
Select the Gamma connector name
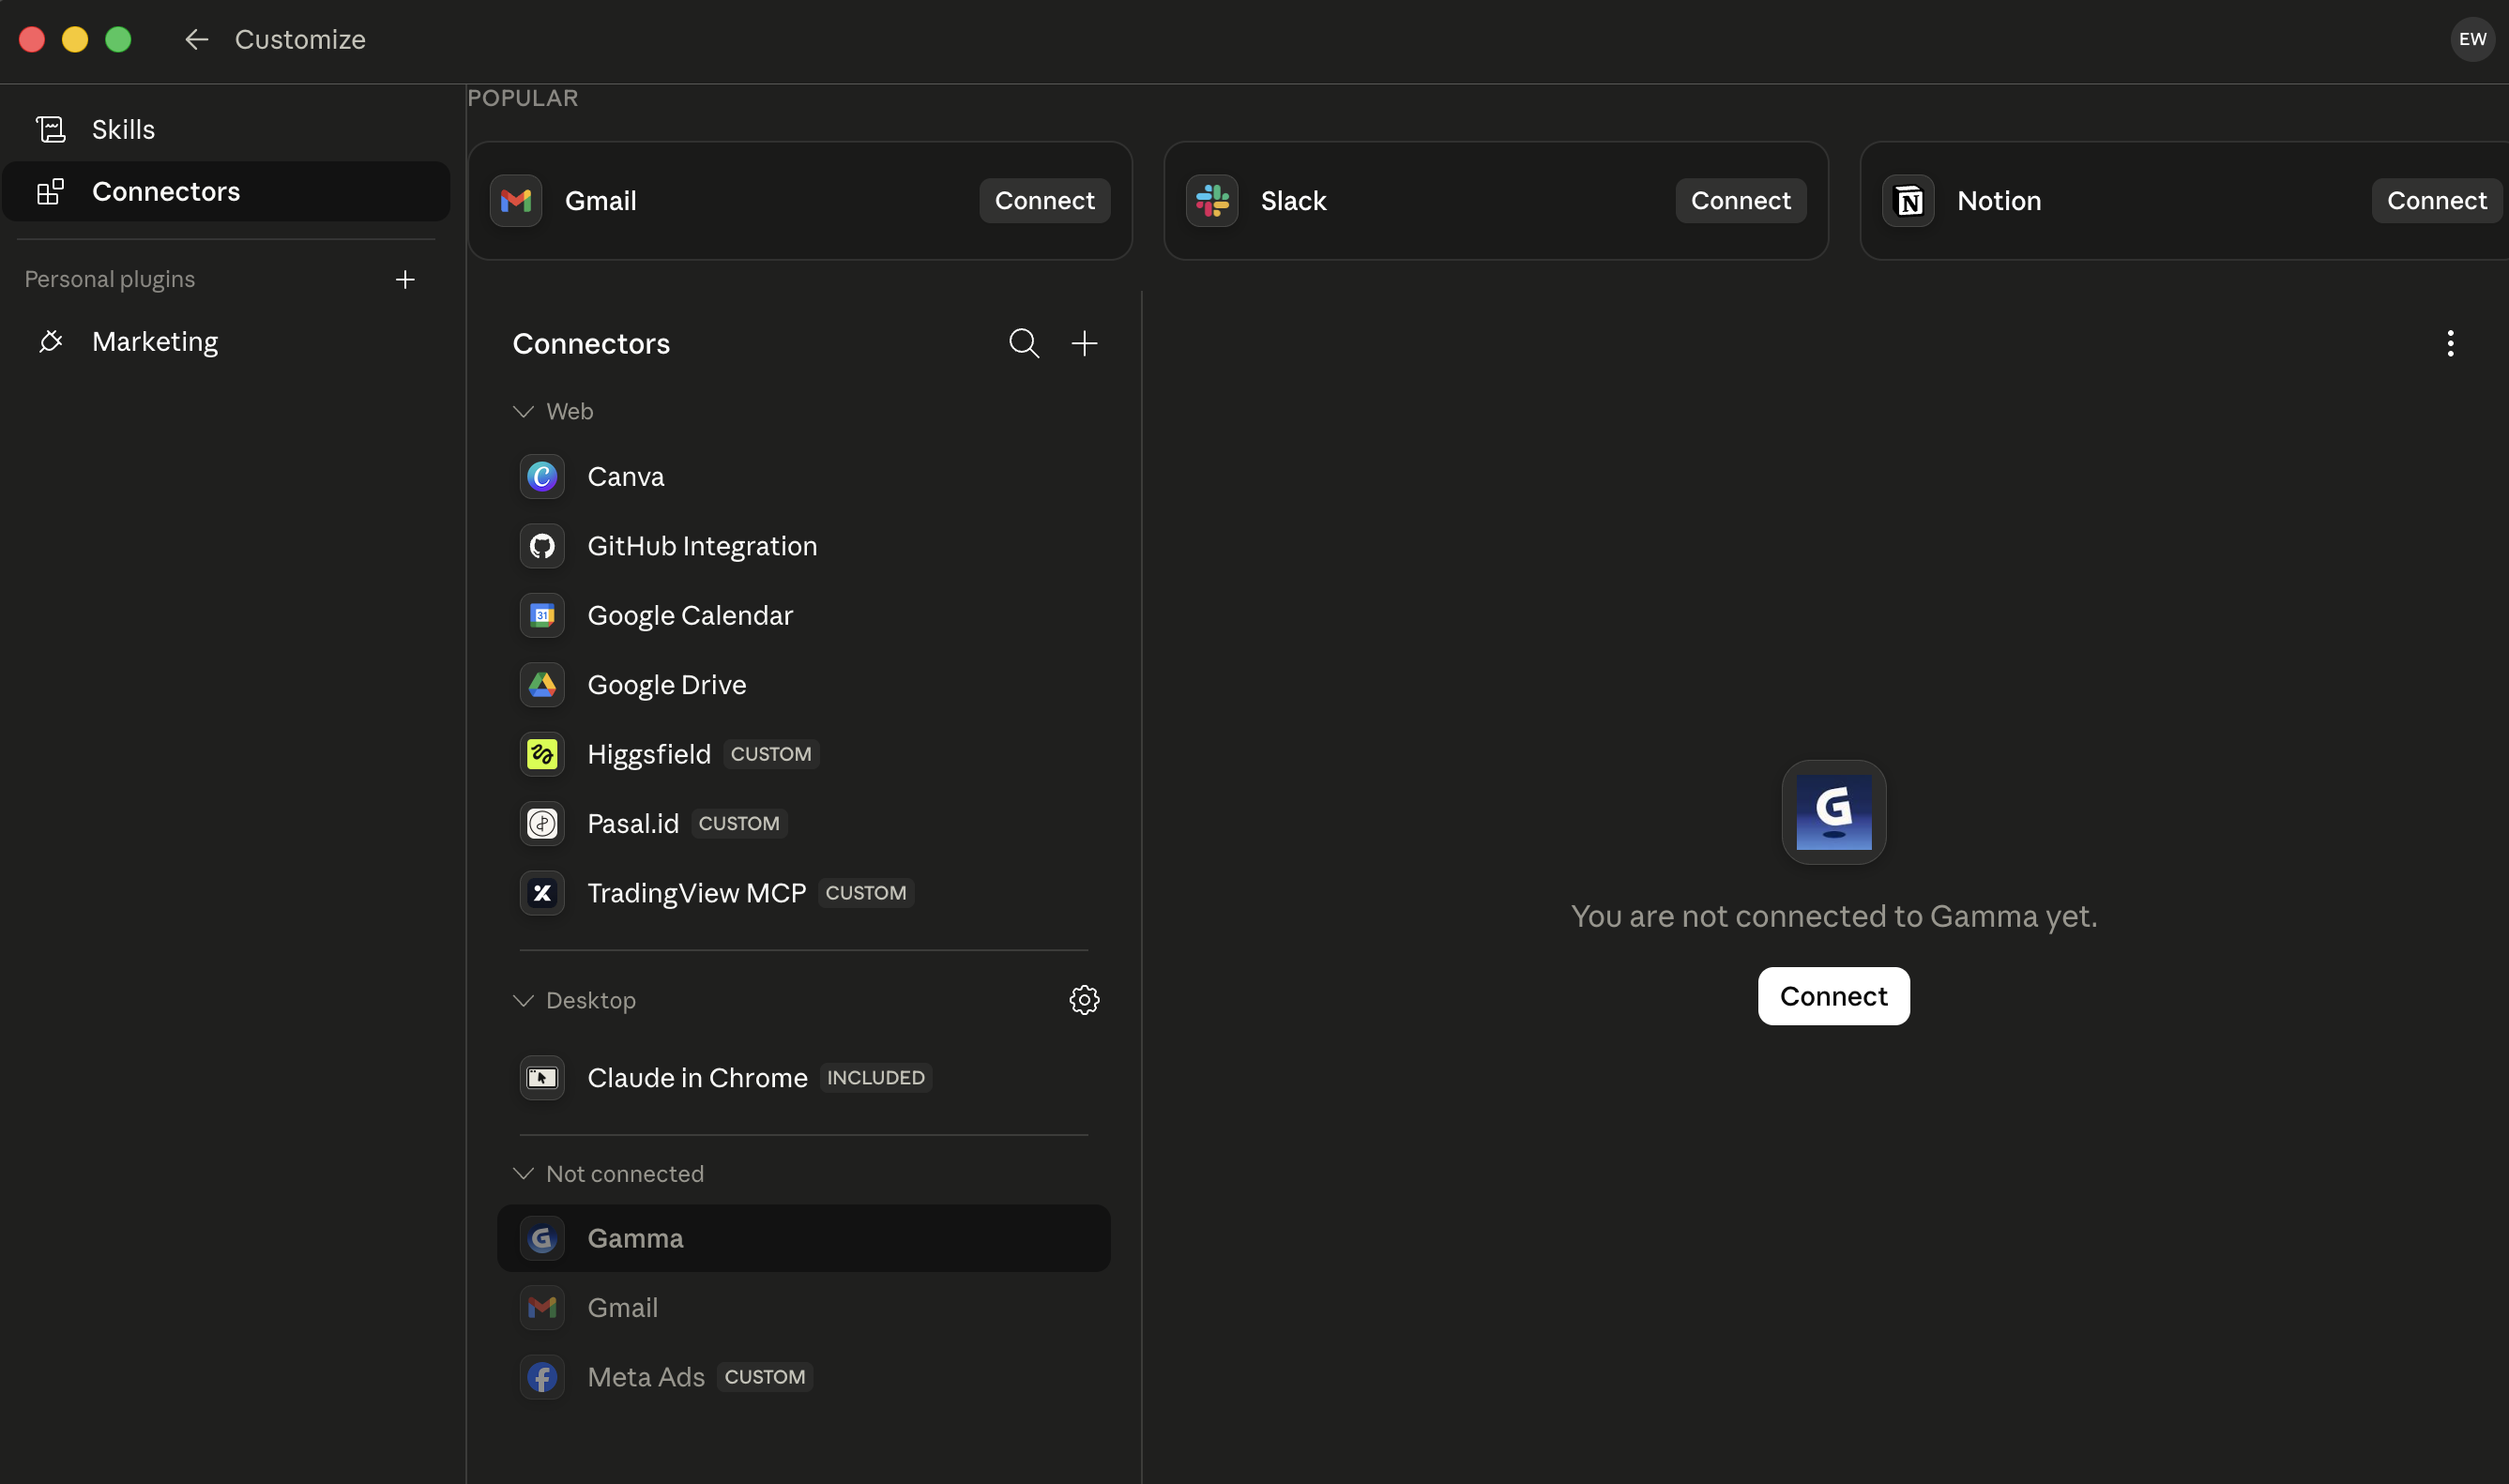click(635, 1238)
